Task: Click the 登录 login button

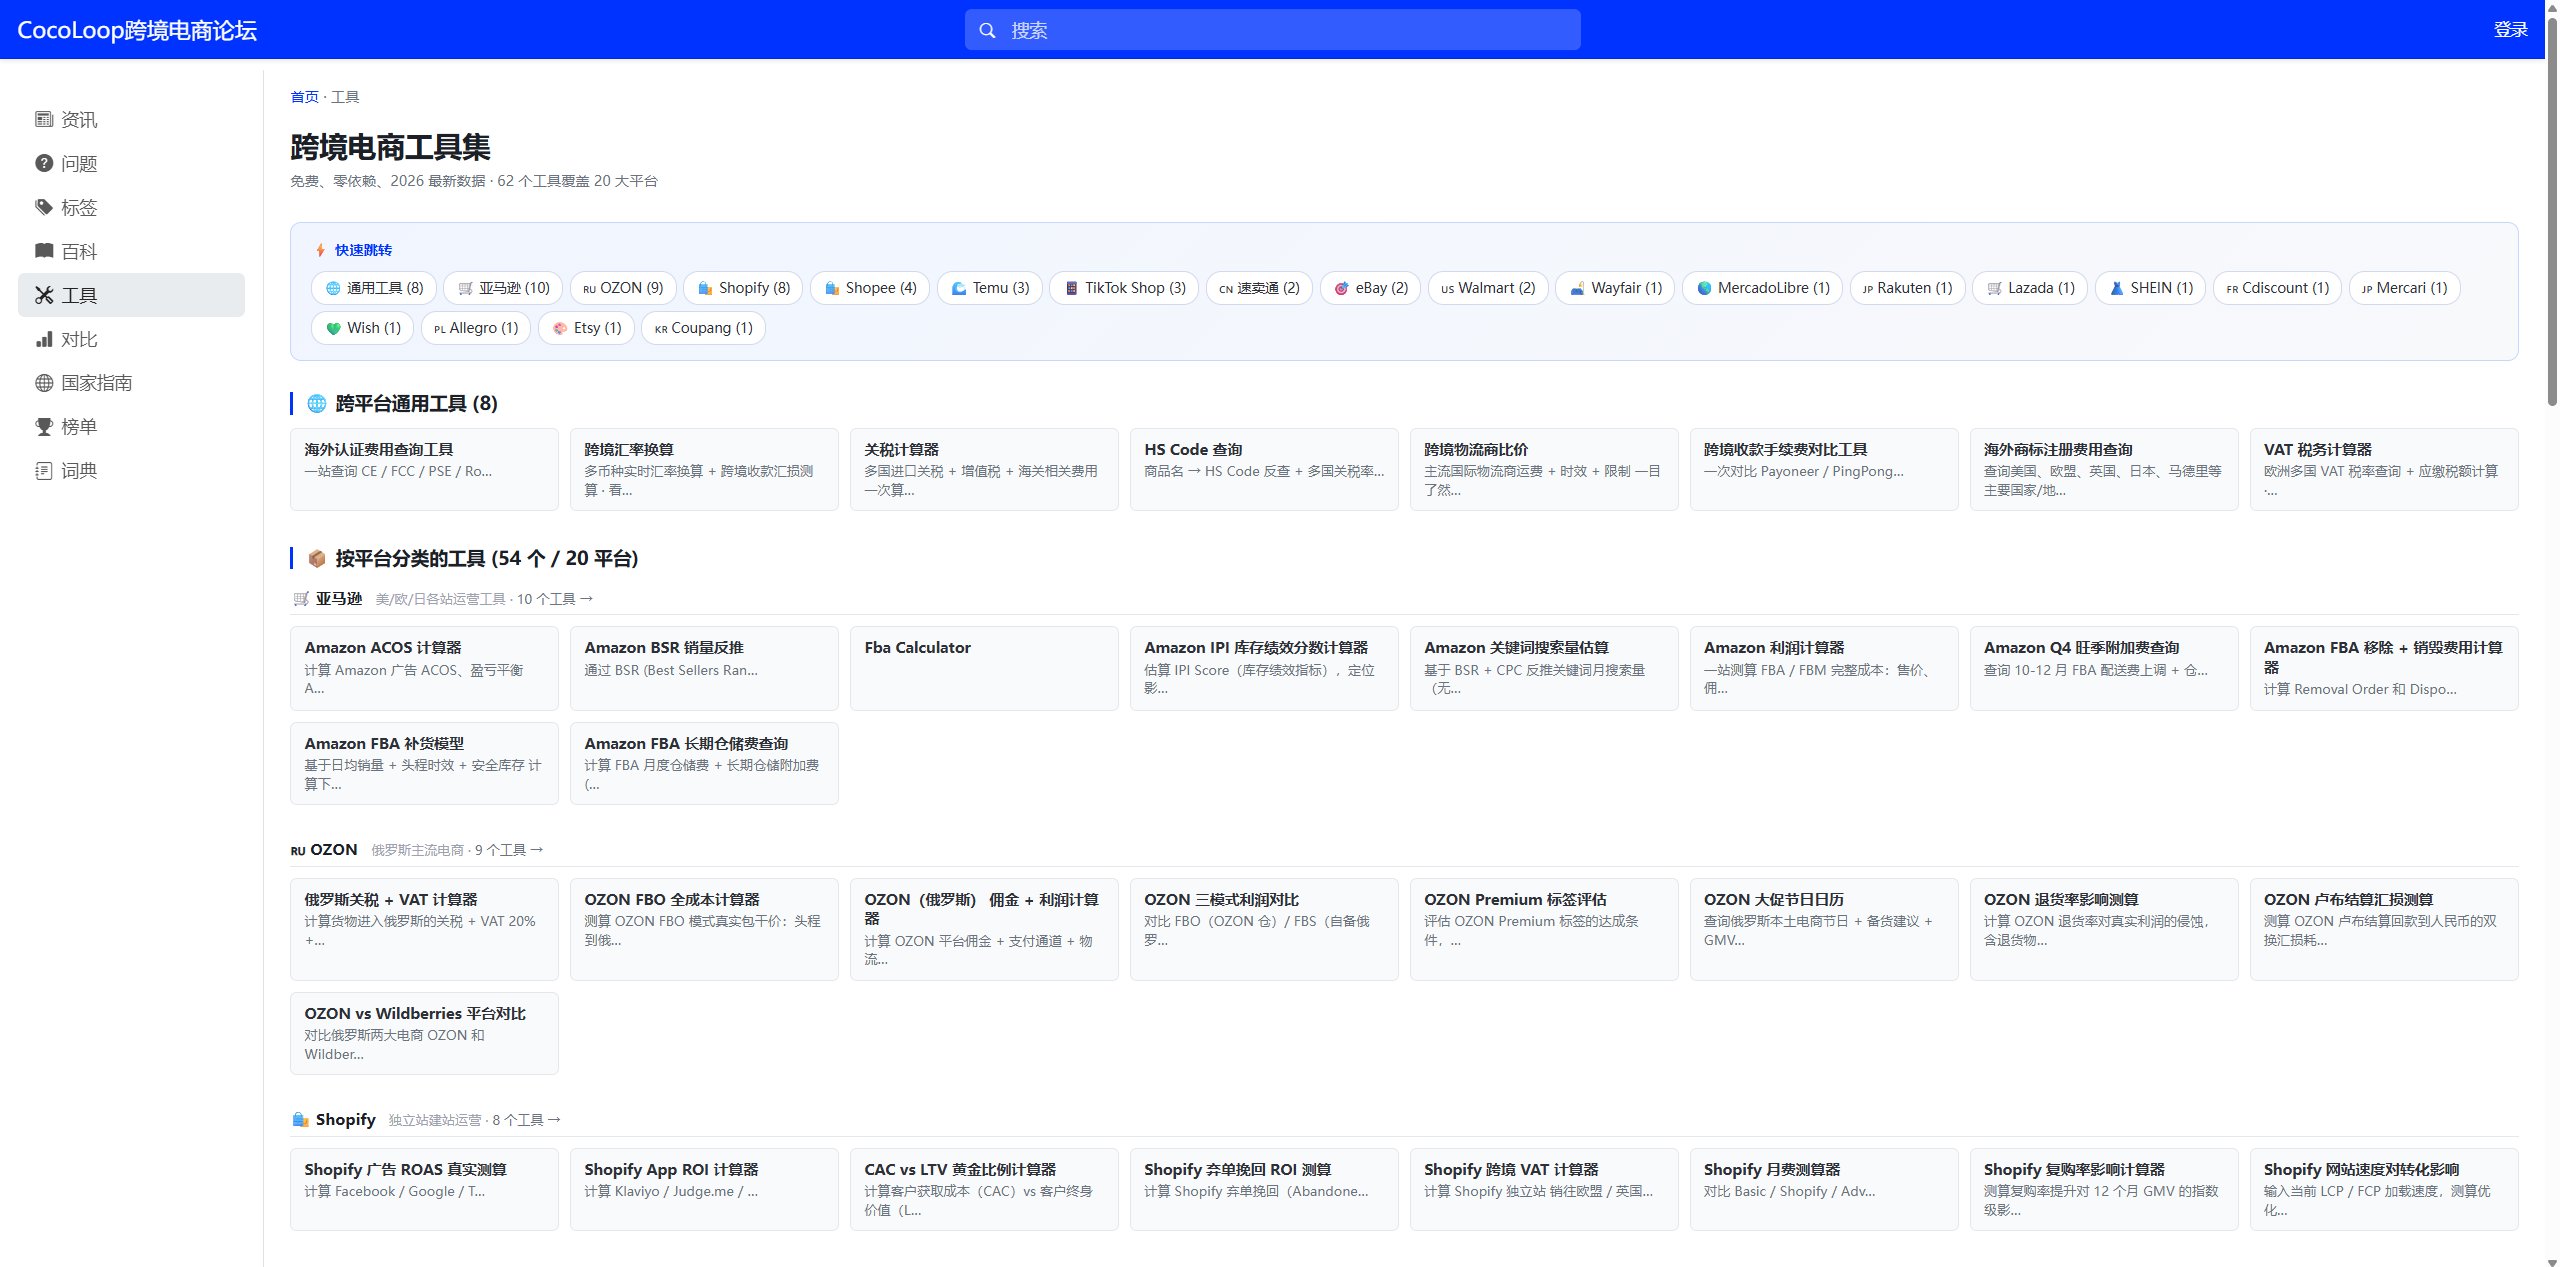Action: pyautogui.click(x=2510, y=30)
